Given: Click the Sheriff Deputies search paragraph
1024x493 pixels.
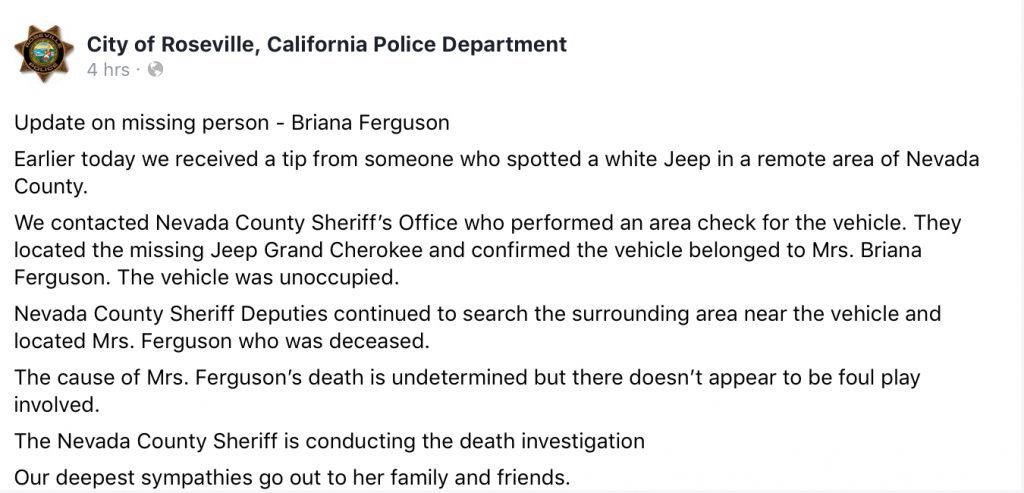Looking at the screenshot, I should (x=477, y=327).
